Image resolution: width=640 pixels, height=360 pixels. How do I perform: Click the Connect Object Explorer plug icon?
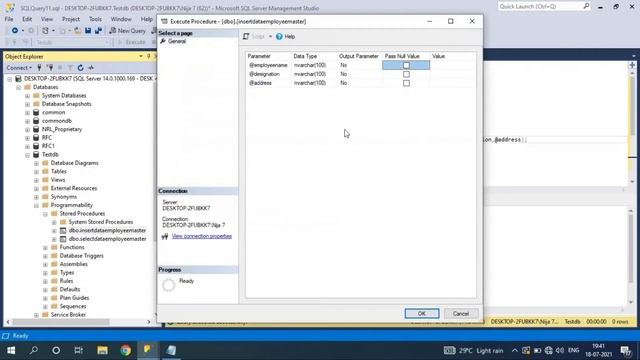40,68
